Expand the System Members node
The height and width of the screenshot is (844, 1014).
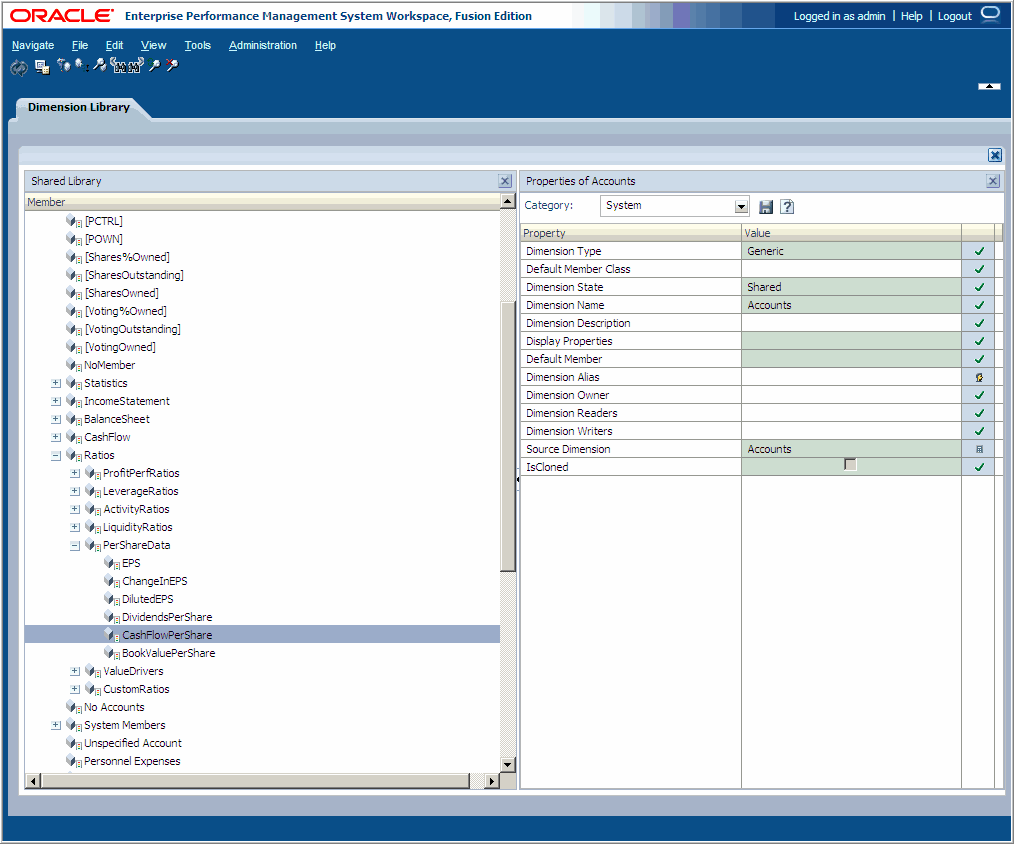[56, 726]
